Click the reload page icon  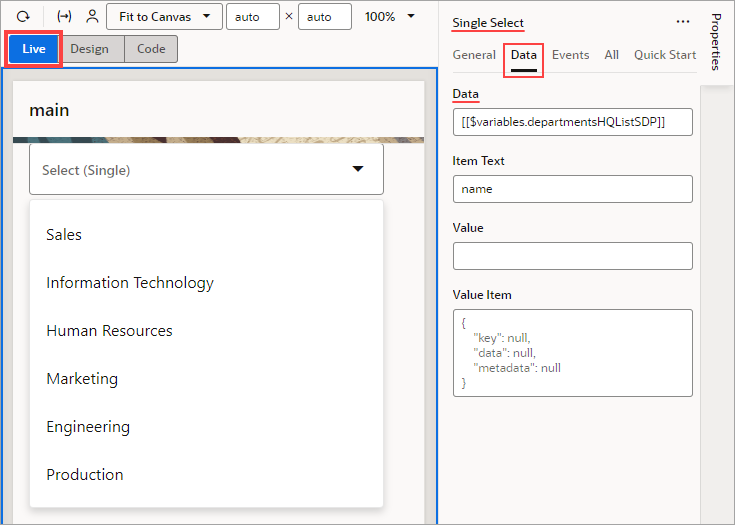pyautogui.click(x=23, y=17)
